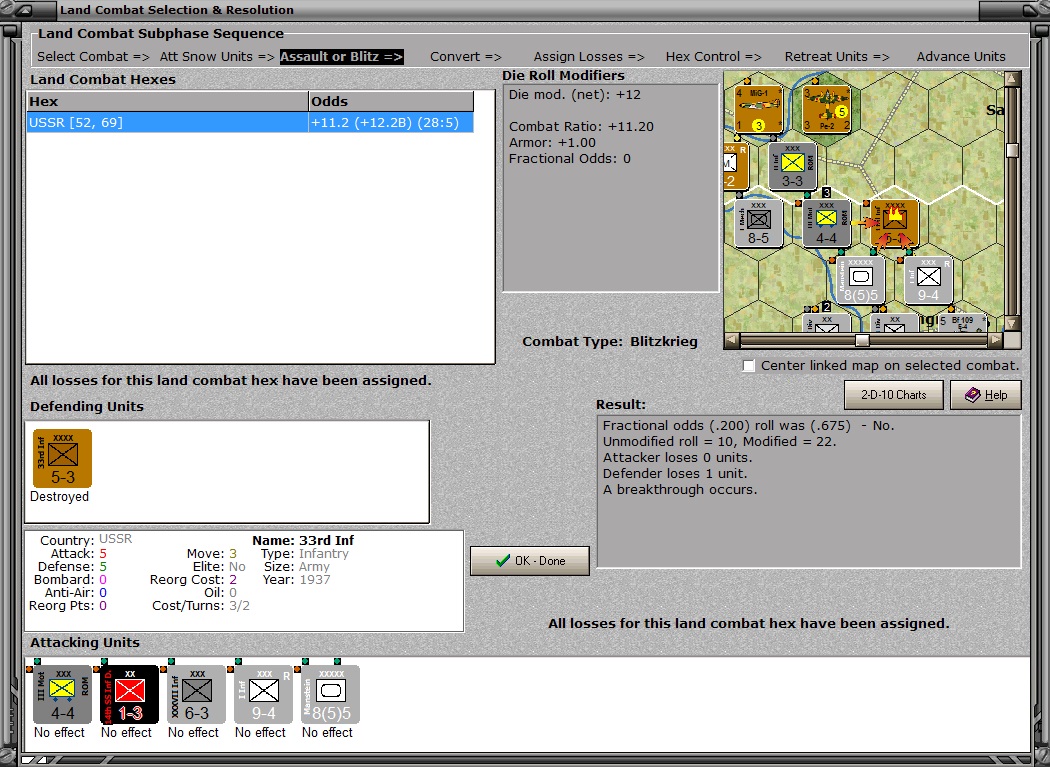The image size is (1050, 767).
Task: Click the Armor: +1.00 modifier line
Action: (552, 143)
